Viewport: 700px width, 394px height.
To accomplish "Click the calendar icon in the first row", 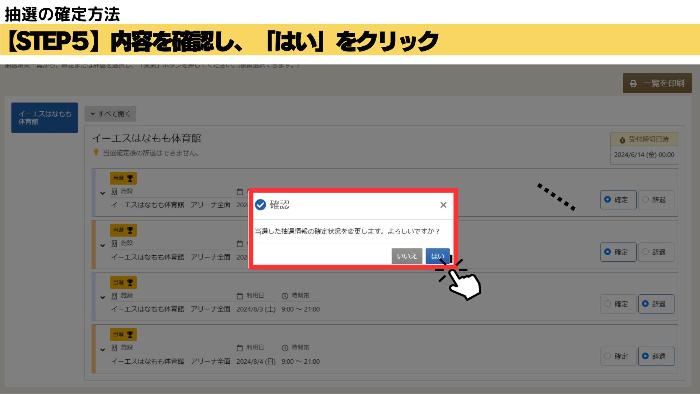I will tap(240, 192).
